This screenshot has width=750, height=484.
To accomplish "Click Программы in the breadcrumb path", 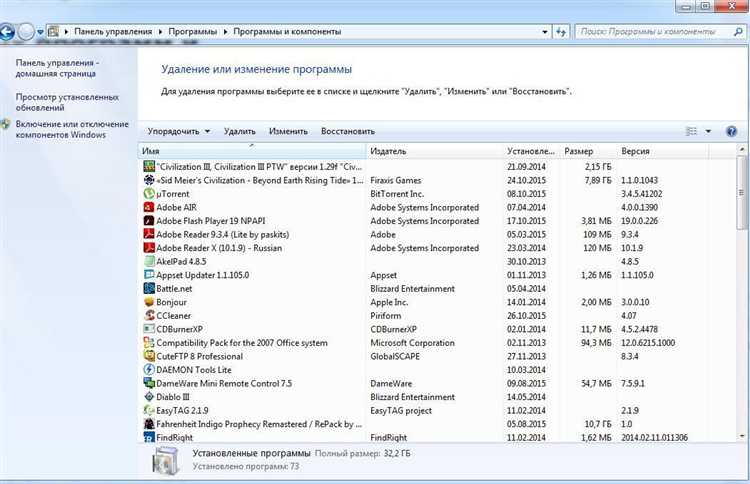I will 192,32.
